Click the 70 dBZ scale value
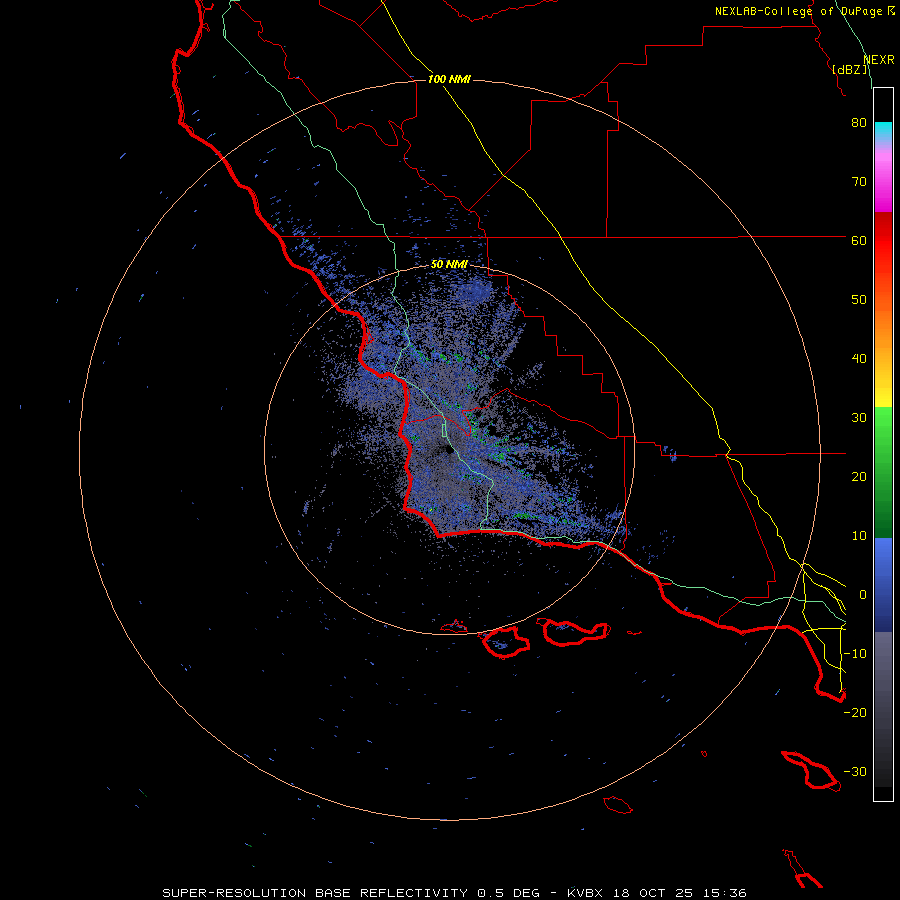900x900 pixels. [859, 182]
